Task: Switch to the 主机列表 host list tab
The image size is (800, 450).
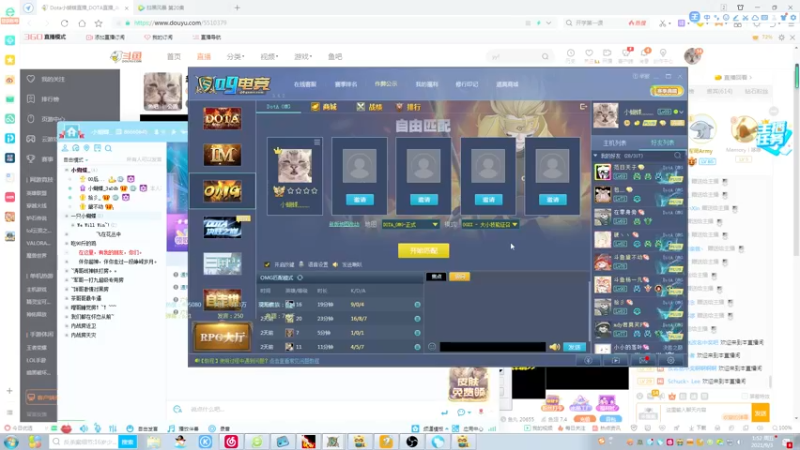Action: (614, 143)
